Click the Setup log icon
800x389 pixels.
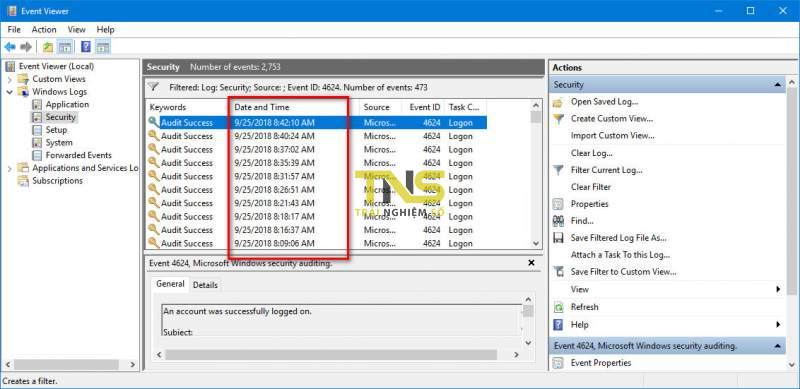pos(37,130)
